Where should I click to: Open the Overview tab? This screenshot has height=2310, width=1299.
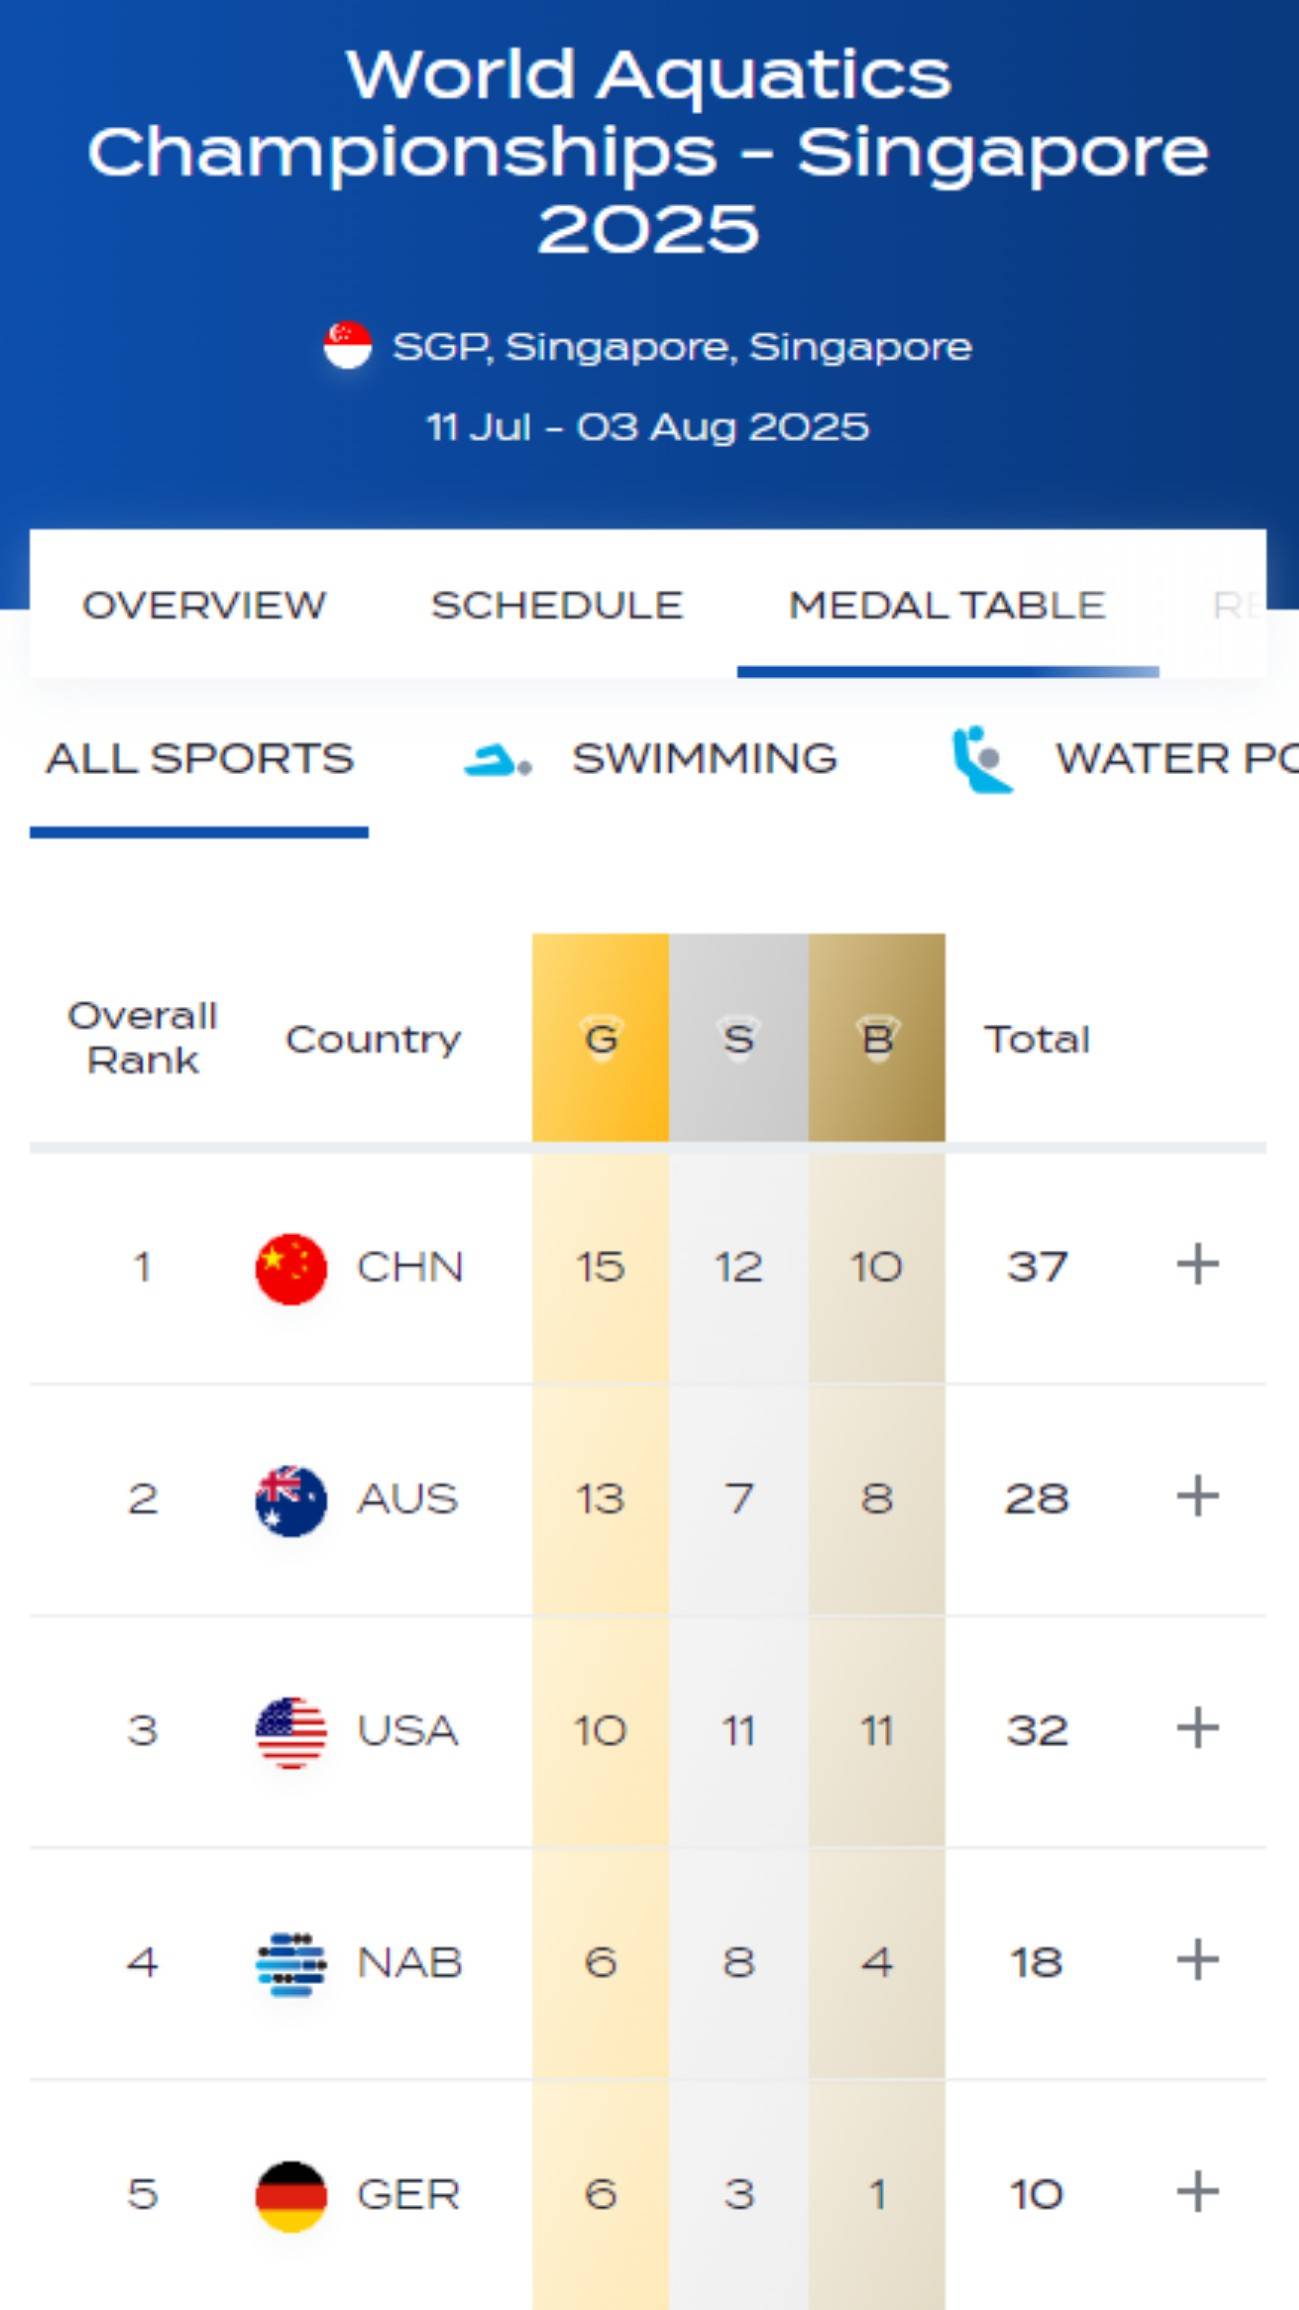204,605
